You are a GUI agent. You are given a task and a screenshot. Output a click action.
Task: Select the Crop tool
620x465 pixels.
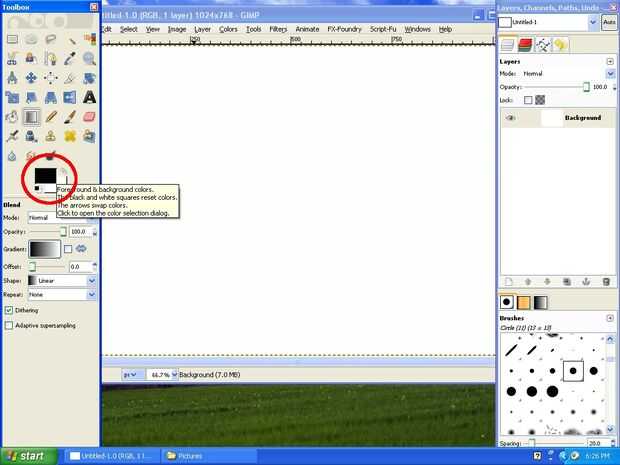pos(70,78)
